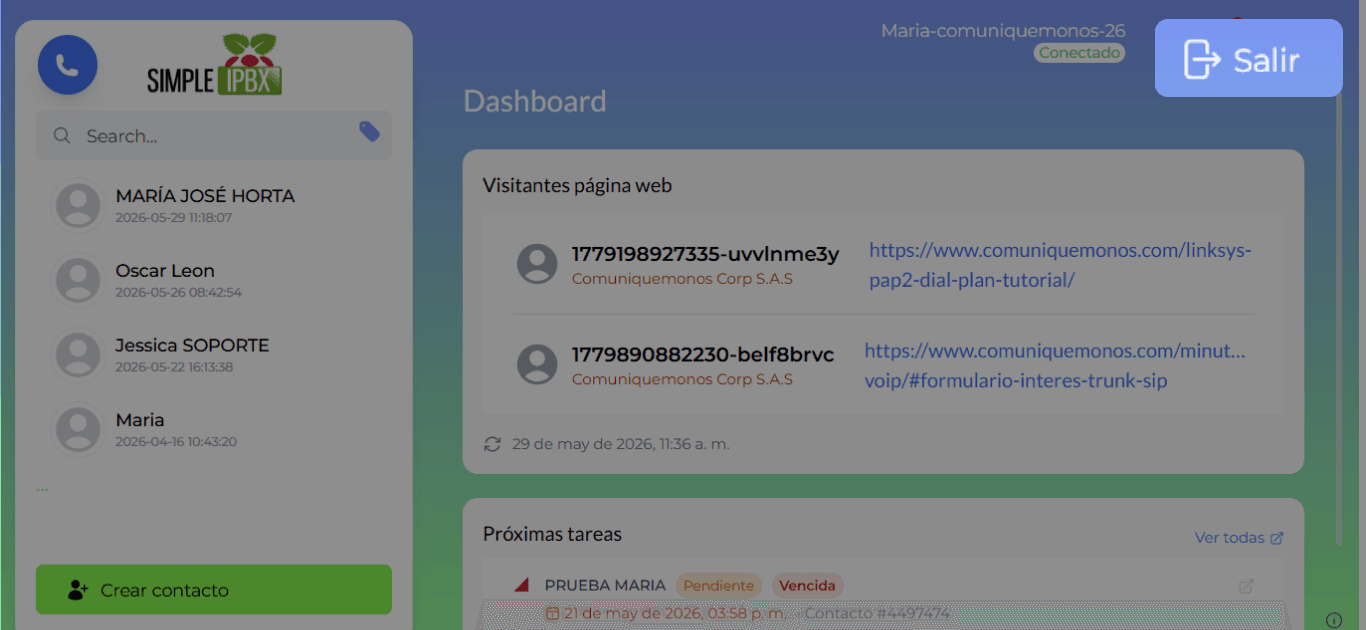1366x630 pixels.
Task: Click the Salir logout button
Action: pos(1248,59)
